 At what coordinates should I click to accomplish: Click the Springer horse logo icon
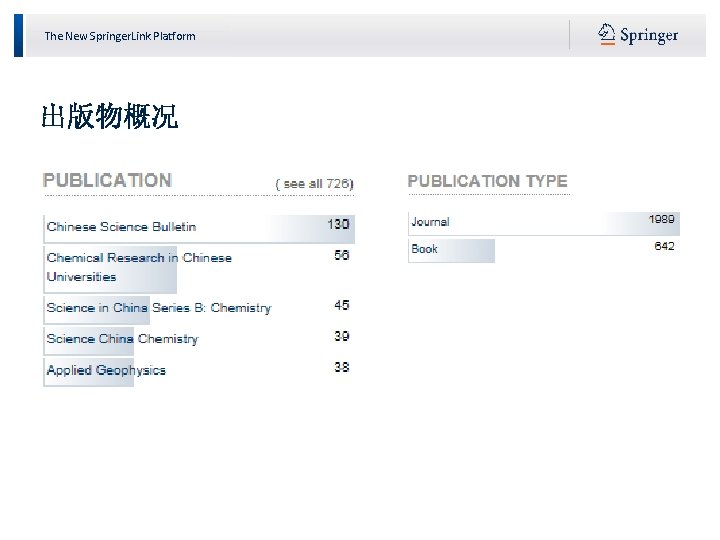606,34
